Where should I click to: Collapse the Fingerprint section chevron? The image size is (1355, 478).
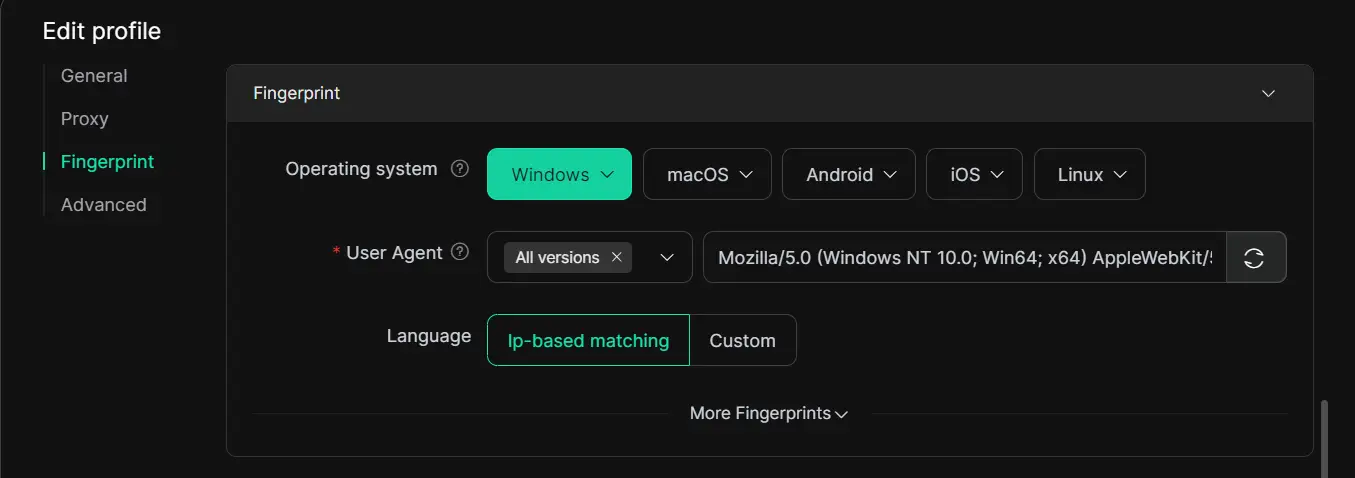1268,93
